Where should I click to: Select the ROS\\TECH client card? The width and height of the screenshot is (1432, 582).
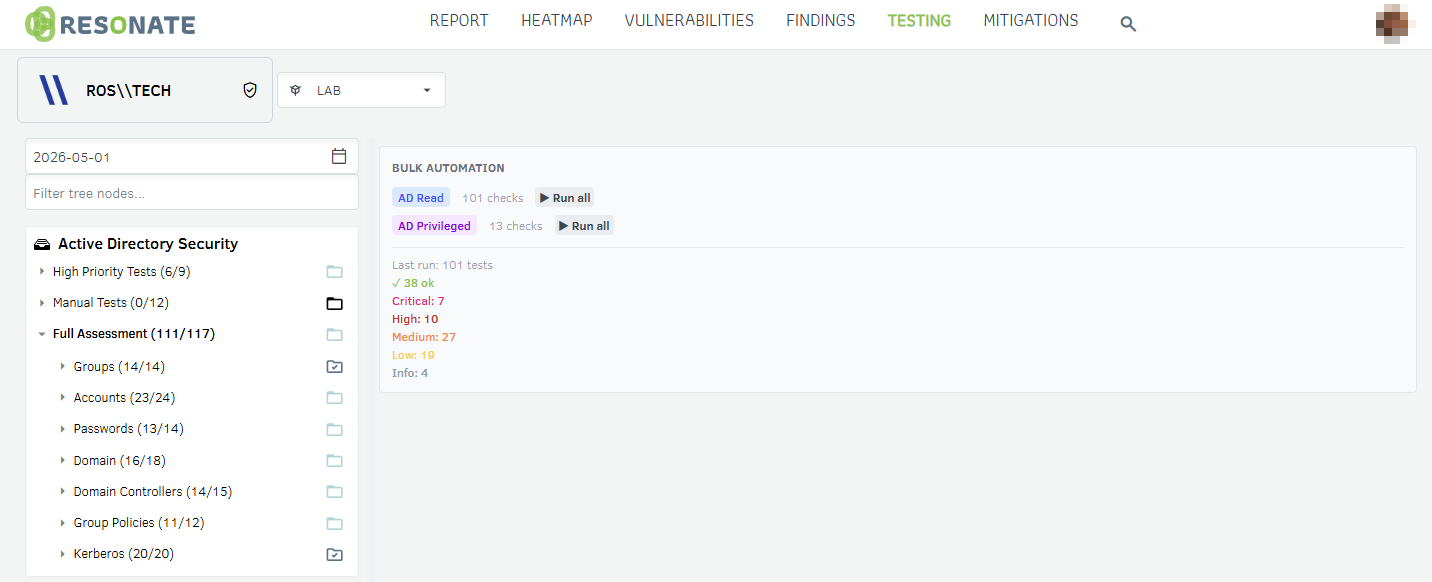pos(145,90)
